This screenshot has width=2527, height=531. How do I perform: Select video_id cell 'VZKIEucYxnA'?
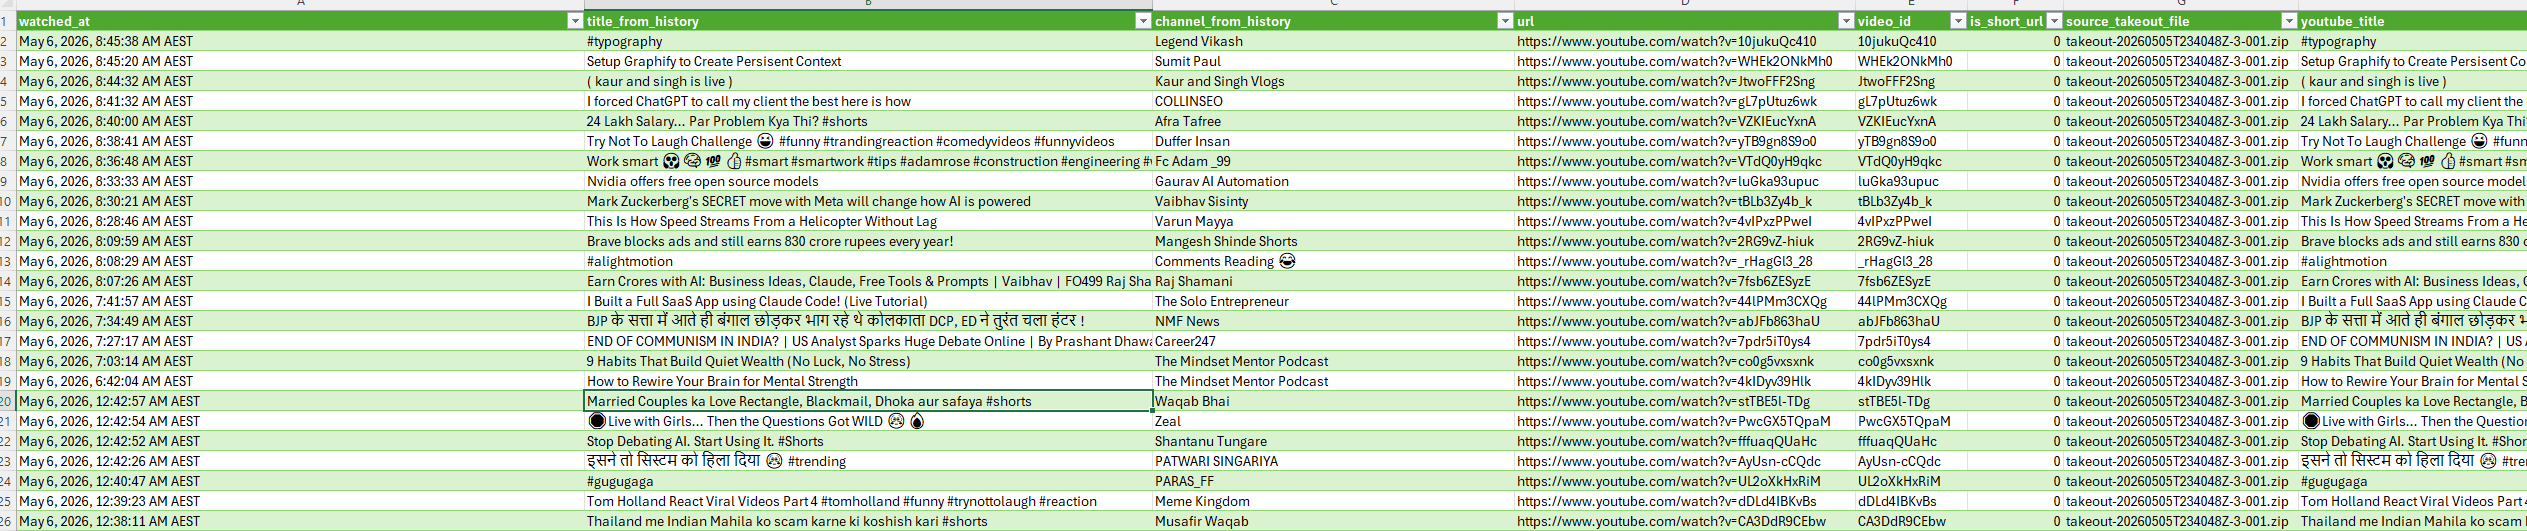click(1911, 121)
